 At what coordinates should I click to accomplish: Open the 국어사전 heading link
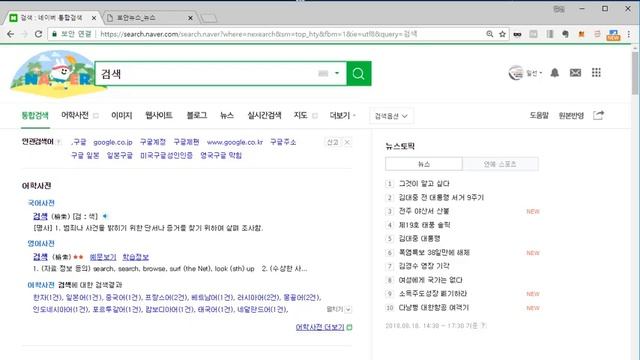point(41,203)
